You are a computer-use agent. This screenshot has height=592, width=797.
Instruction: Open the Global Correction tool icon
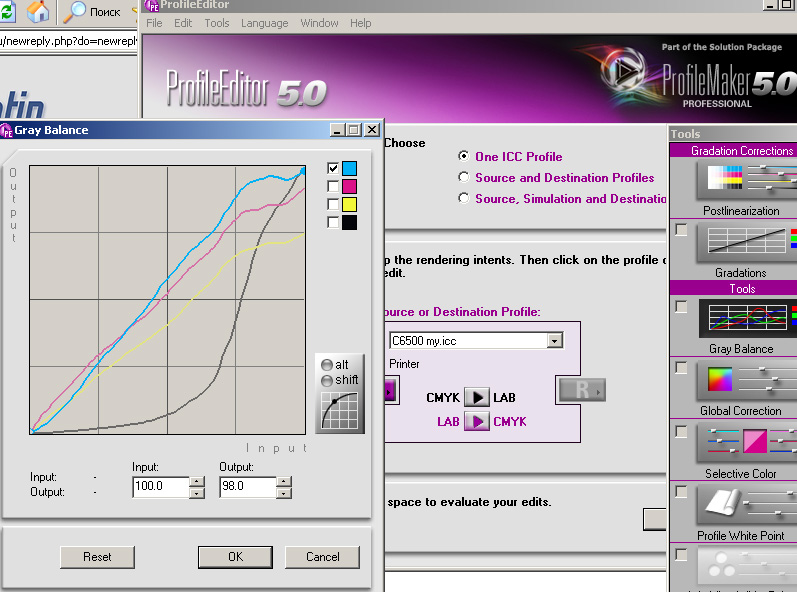point(746,381)
